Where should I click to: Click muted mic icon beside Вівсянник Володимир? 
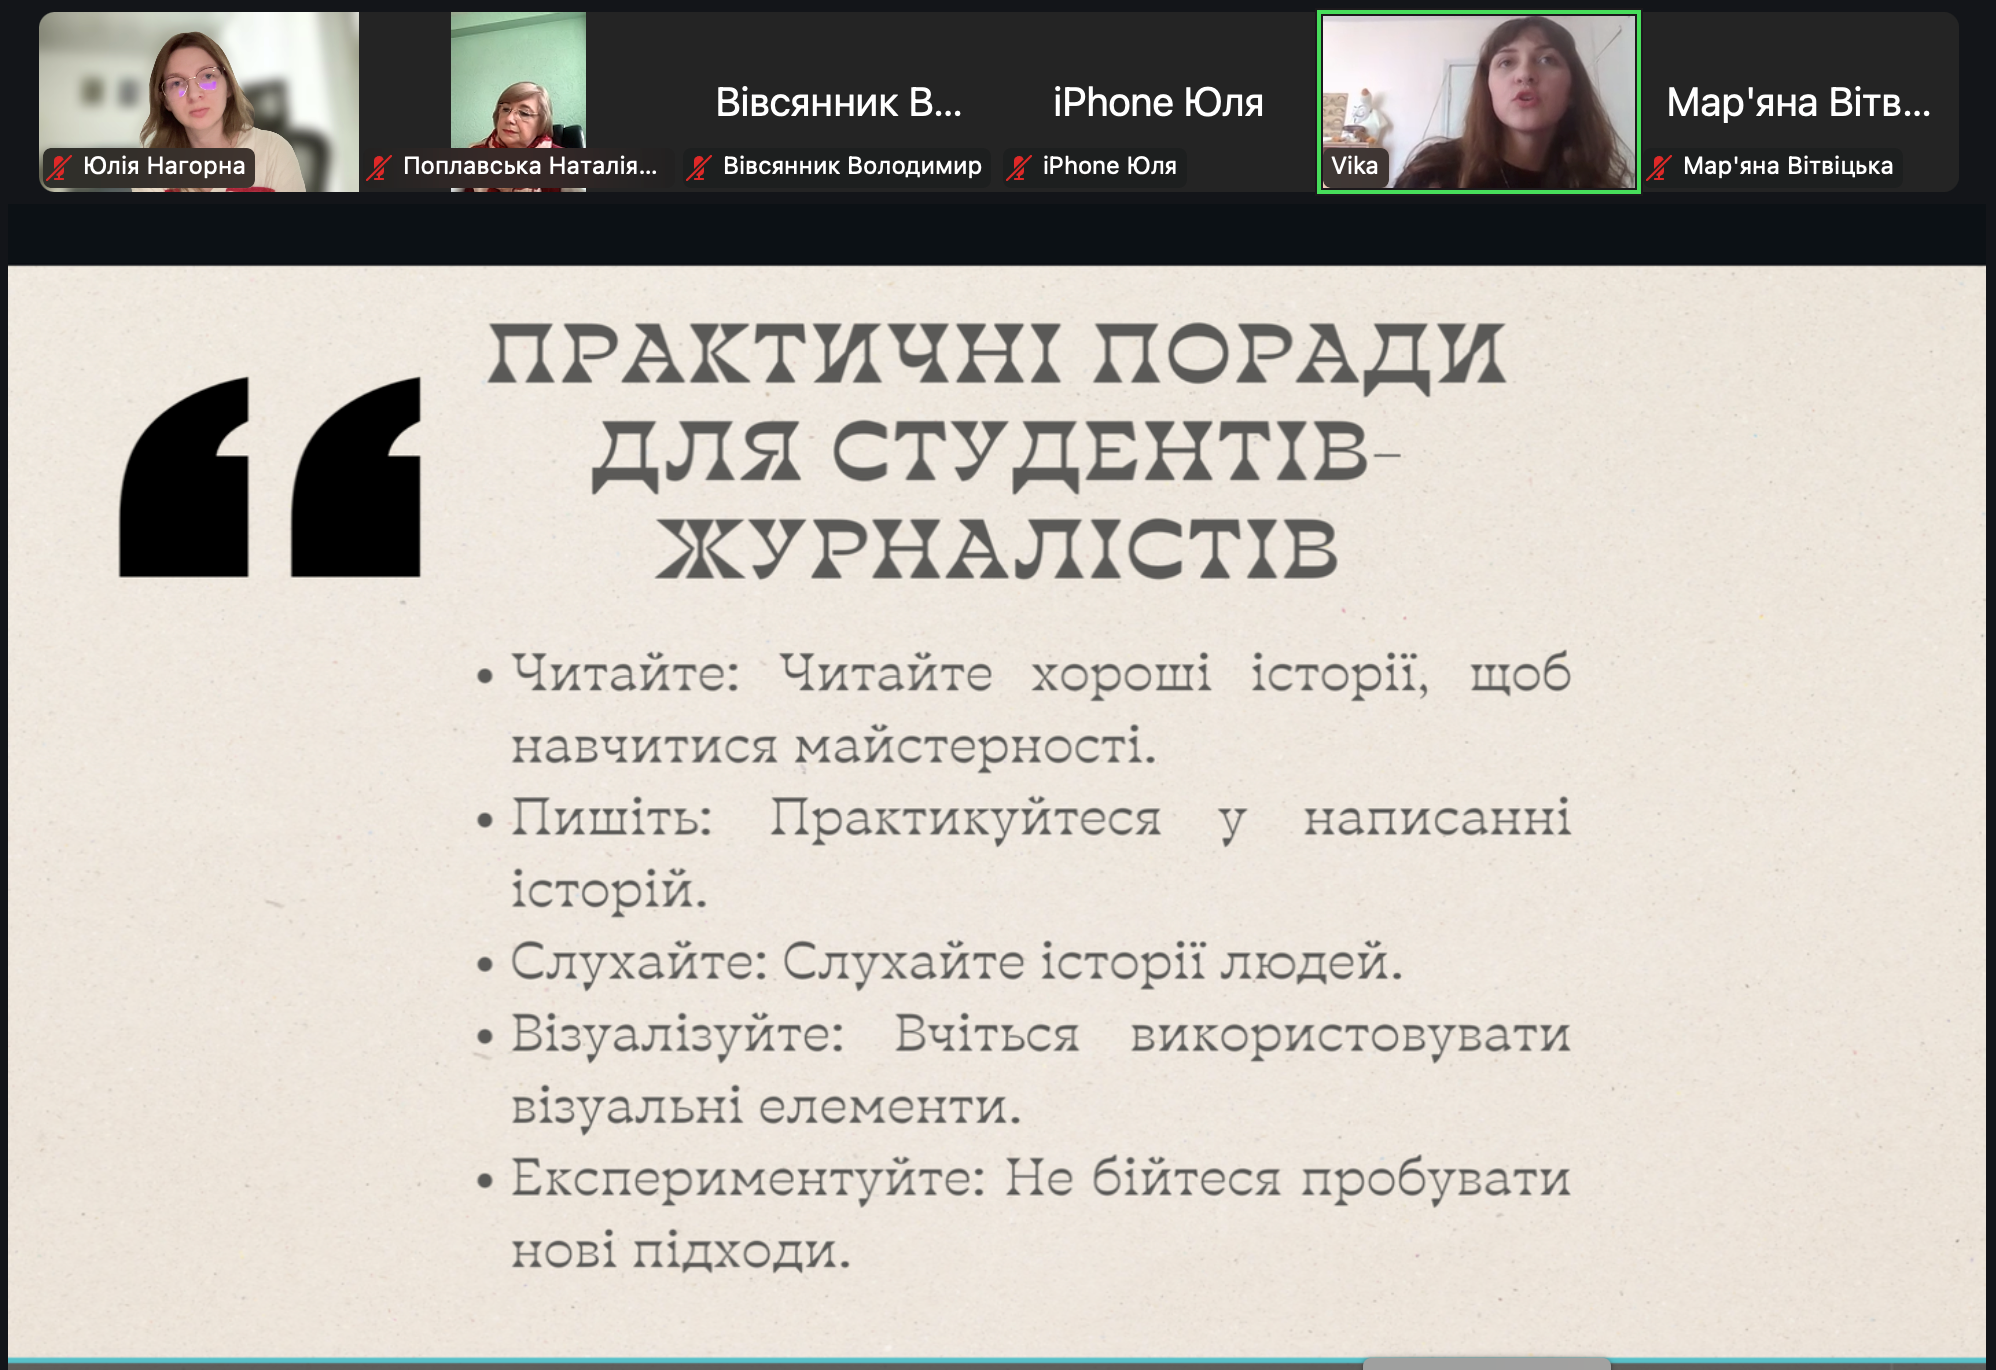699,167
